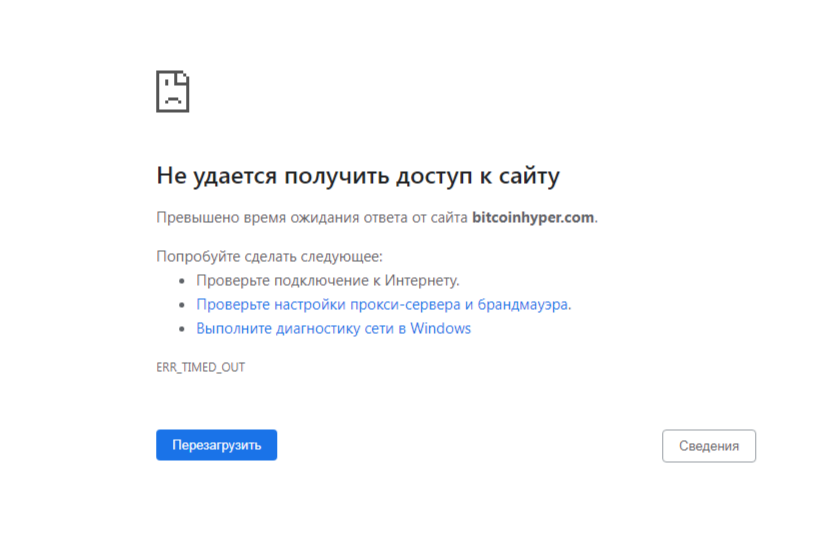Image resolution: width=817 pixels, height=536 pixels.
Task: Click heading Не удается получить доступ к сайту
Action: (357, 176)
